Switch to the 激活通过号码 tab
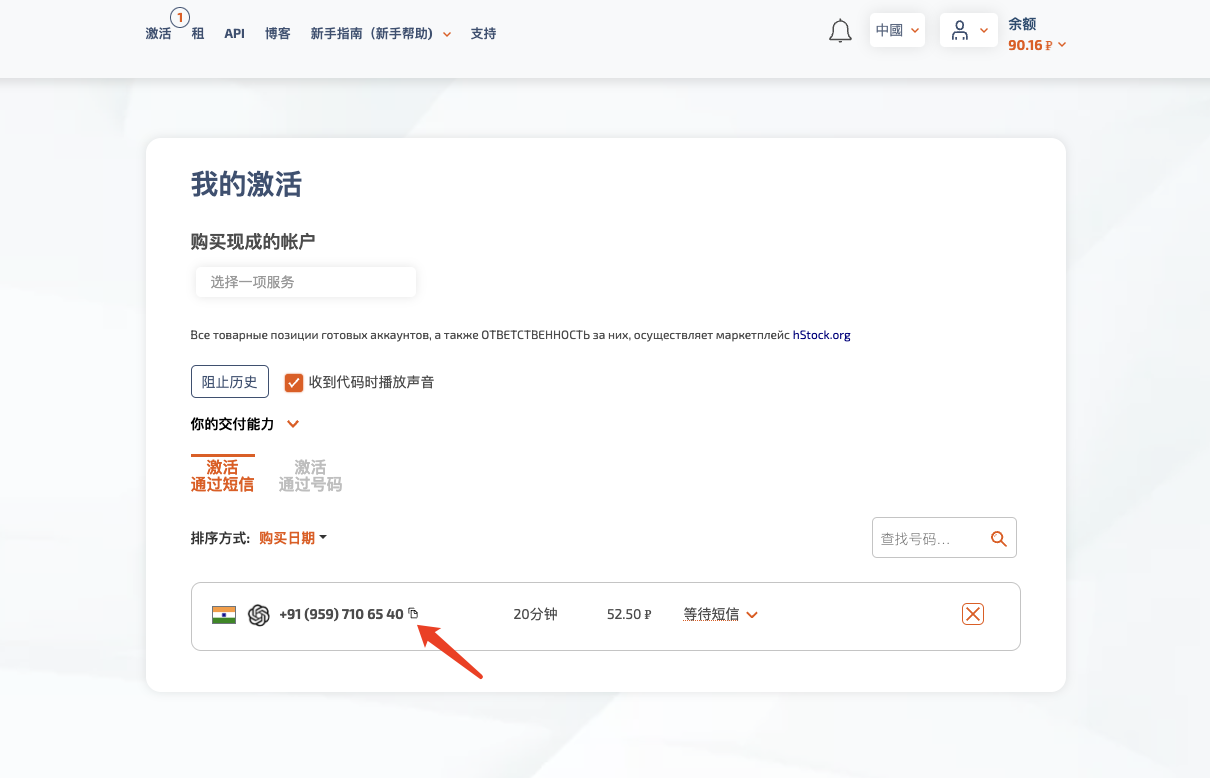Screen dimensions: 1210x778 click(x=310, y=476)
